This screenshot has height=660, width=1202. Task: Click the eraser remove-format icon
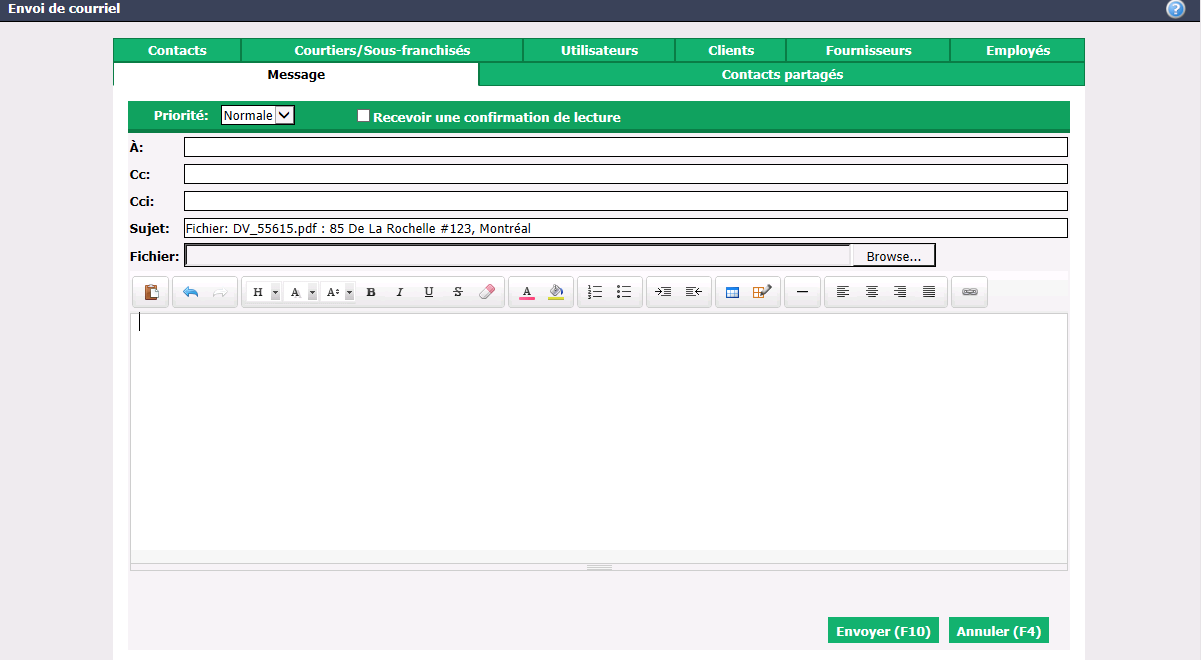coord(487,292)
